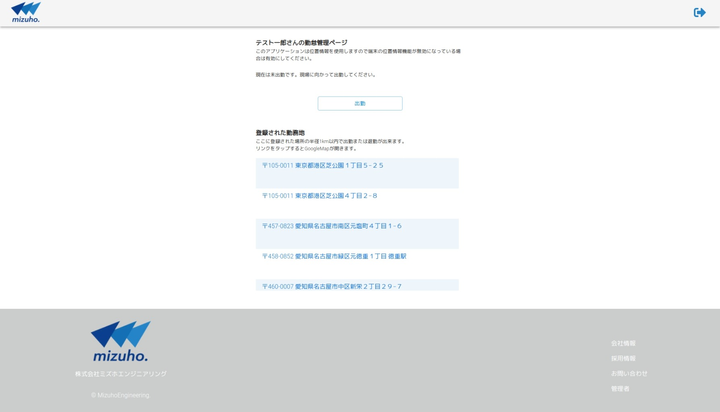Click the テスト一郎さんの勤怠管理ページ heading

(x=301, y=42)
